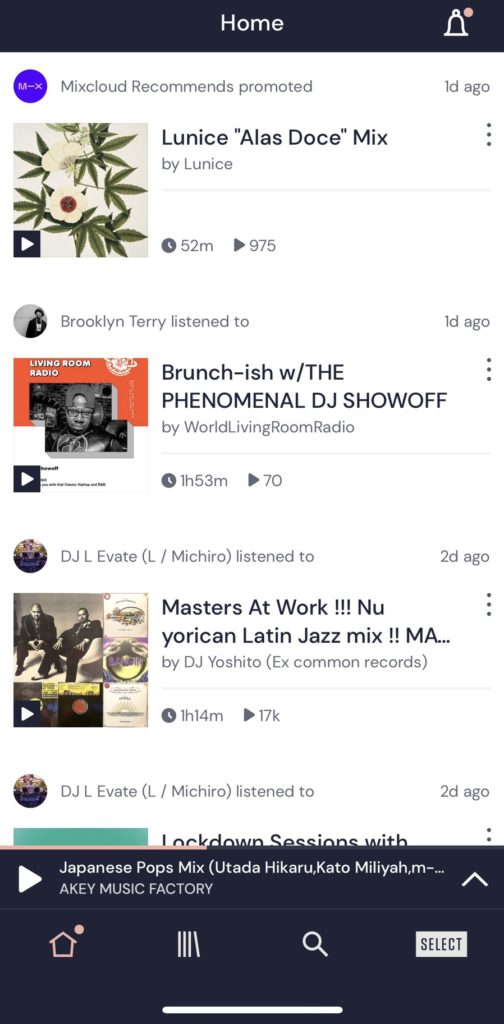This screenshot has width=504, height=1024.
Task: Play the Masters At Work mix thumbnail
Action: [x=27, y=714]
